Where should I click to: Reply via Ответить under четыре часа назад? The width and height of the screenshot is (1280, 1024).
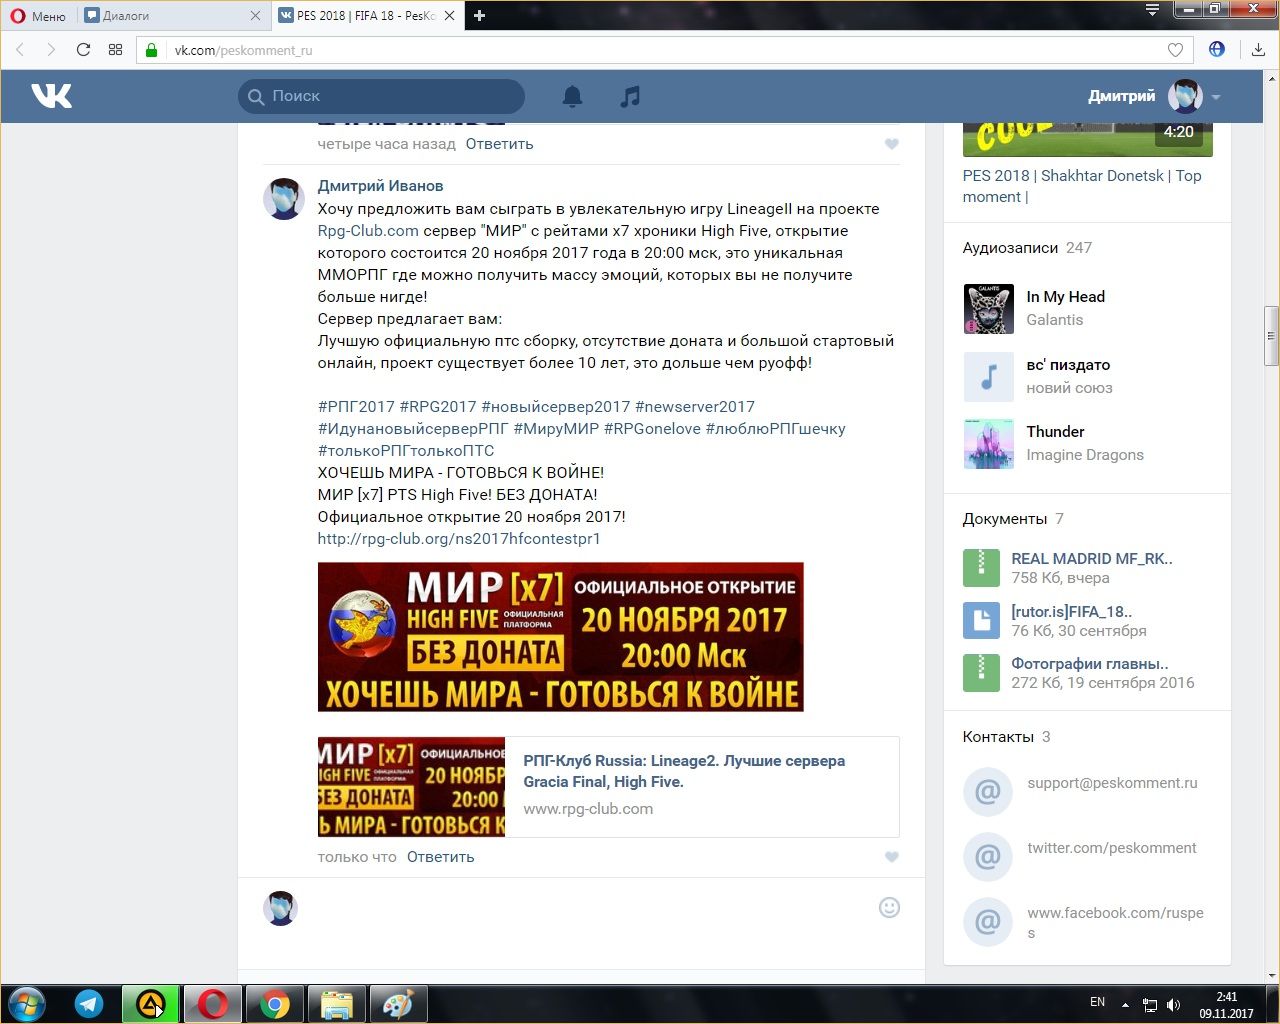click(499, 144)
